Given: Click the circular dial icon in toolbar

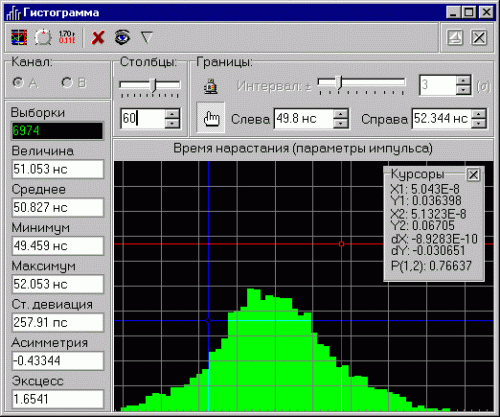Looking at the screenshot, I should [43, 37].
